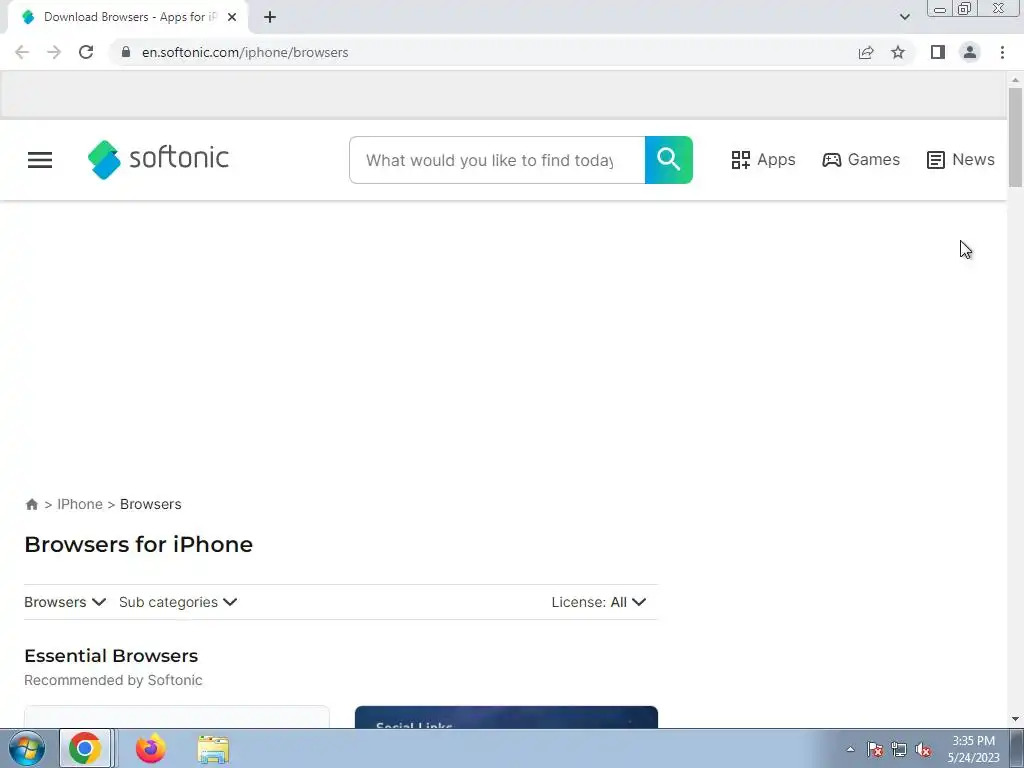
Task: Click the 'Essential Browsers' heading
Action: point(111,656)
